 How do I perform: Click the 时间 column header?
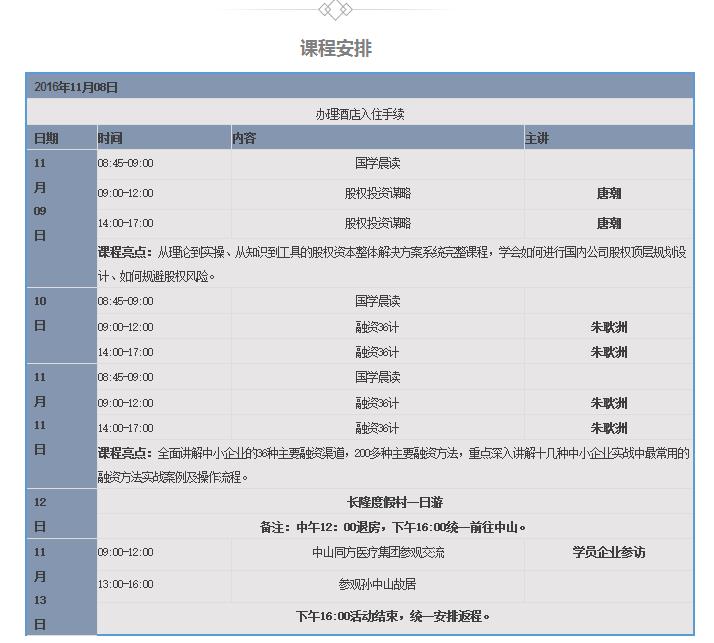[x=110, y=138]
